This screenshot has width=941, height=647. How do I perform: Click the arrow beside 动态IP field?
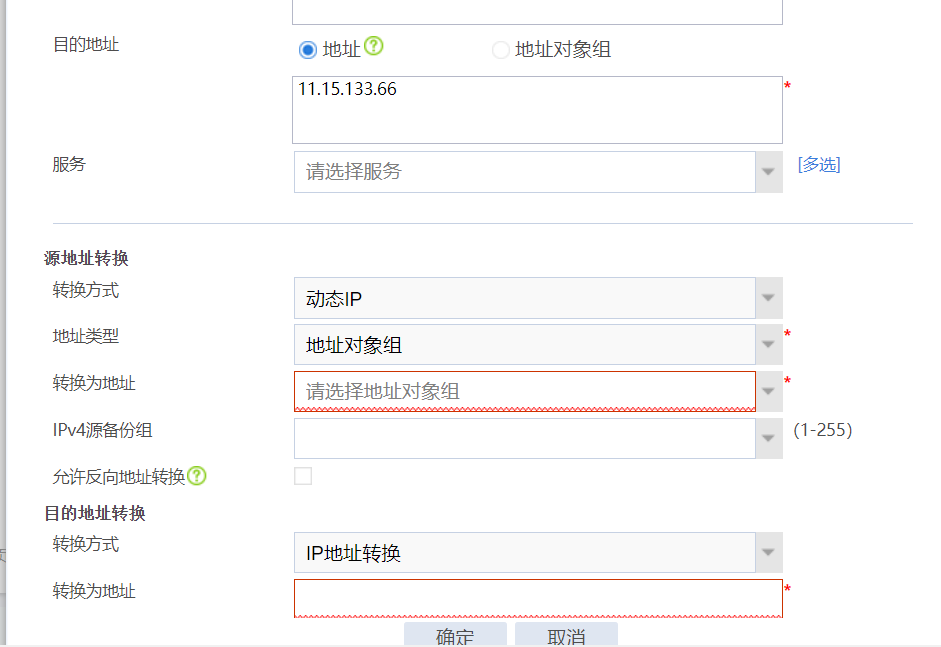pyautogui.click(x=768, y=298)
